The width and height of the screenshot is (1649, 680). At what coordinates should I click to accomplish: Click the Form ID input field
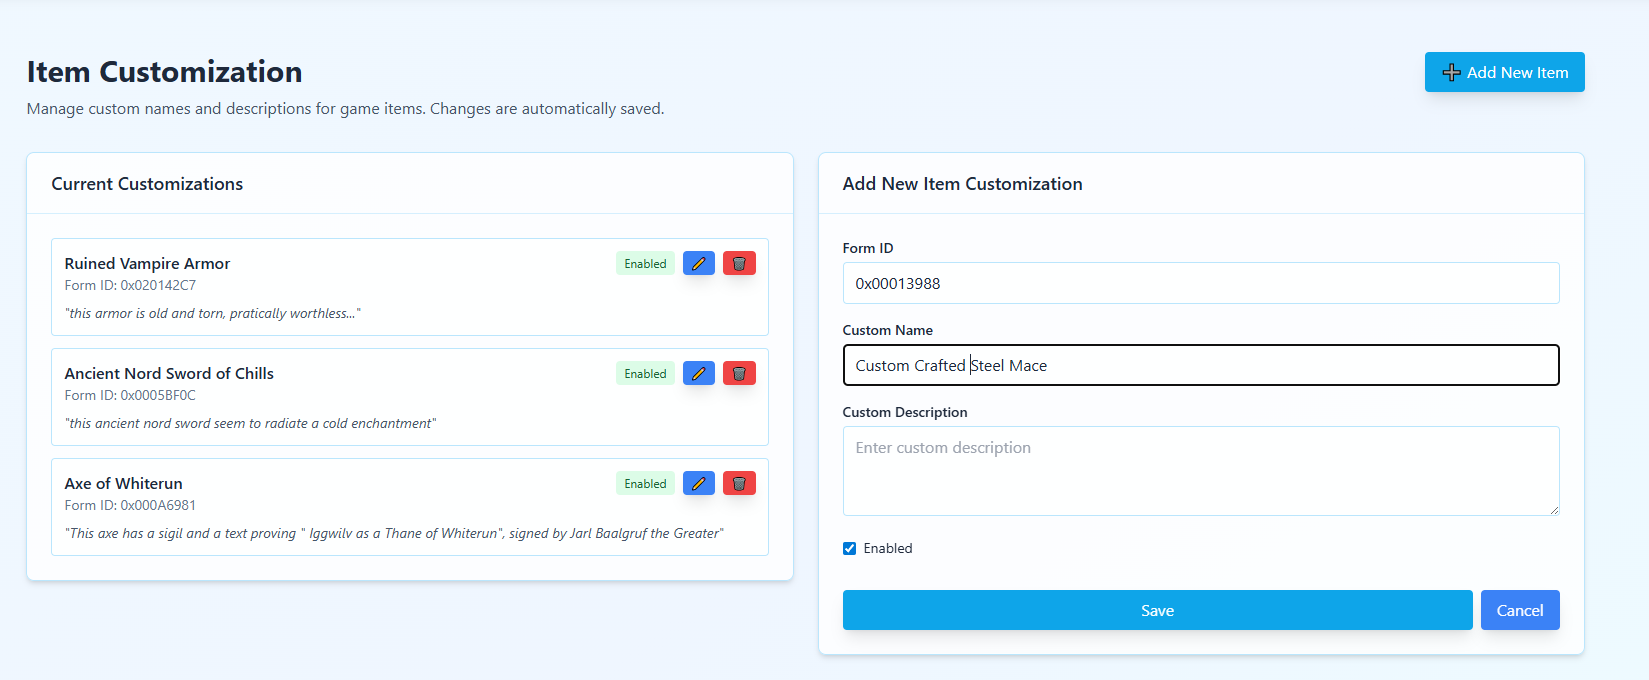point(1200,284)
